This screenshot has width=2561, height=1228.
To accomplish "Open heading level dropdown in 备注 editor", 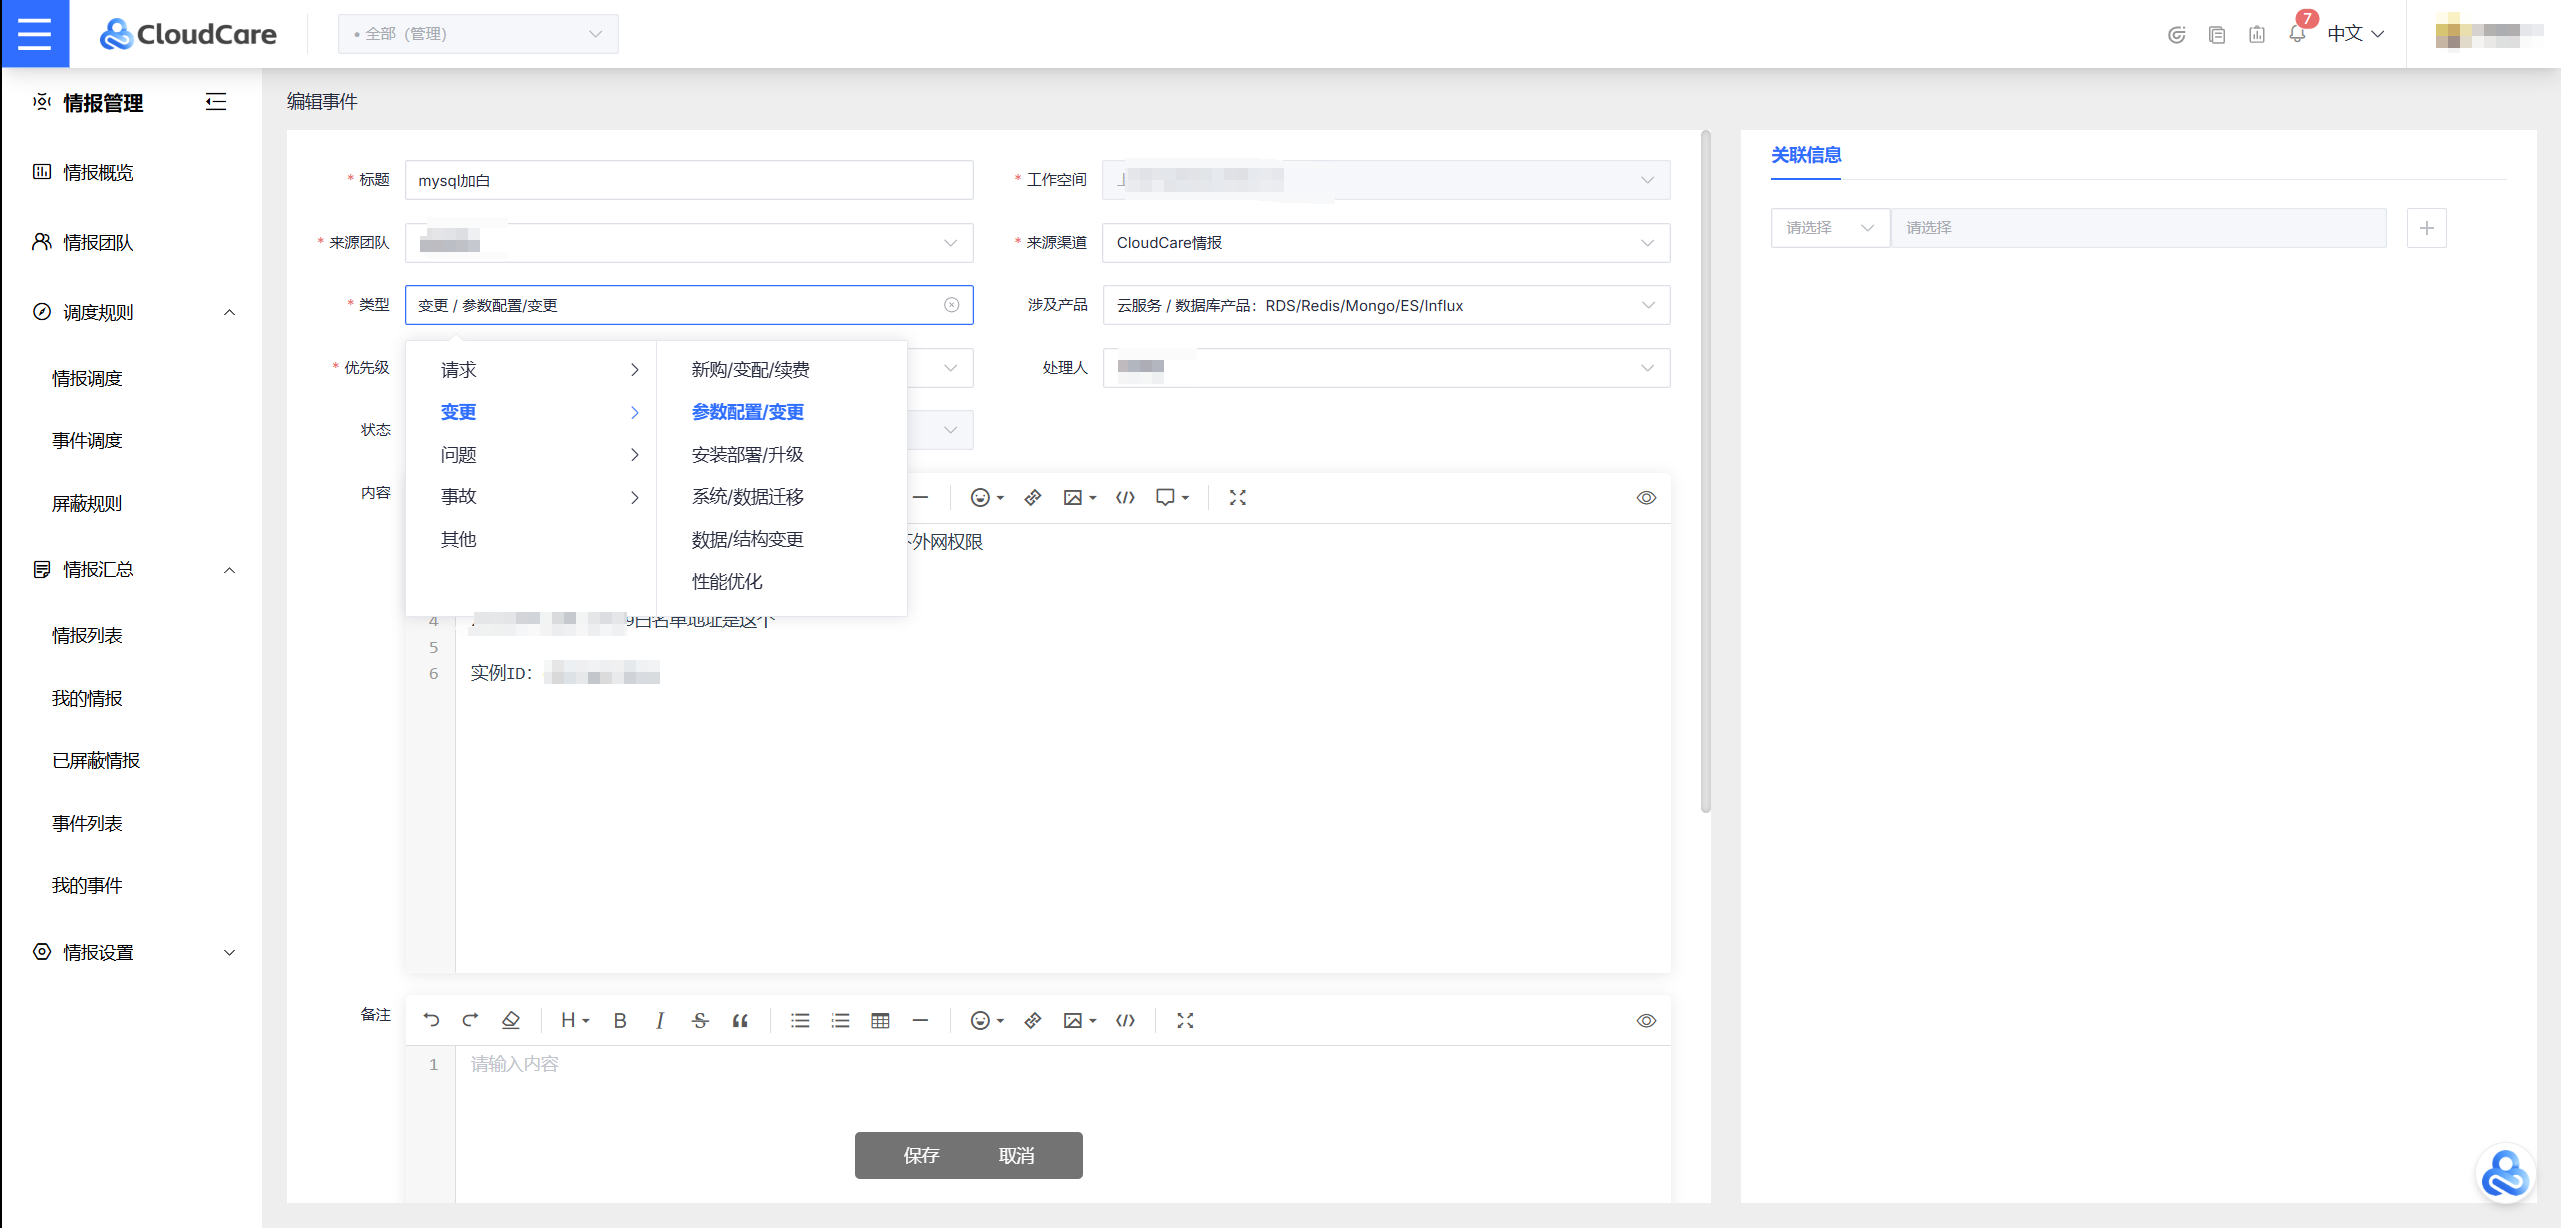I will click(x=575, y=1020).
